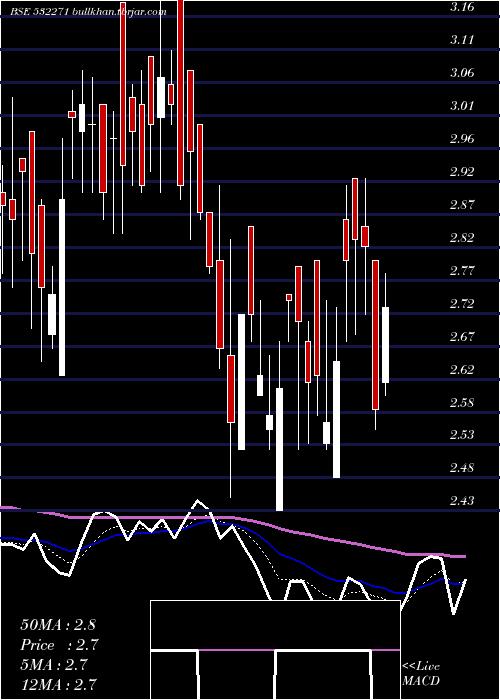
Task: Select the 2.48 price axis label
Action: point(463,468)
